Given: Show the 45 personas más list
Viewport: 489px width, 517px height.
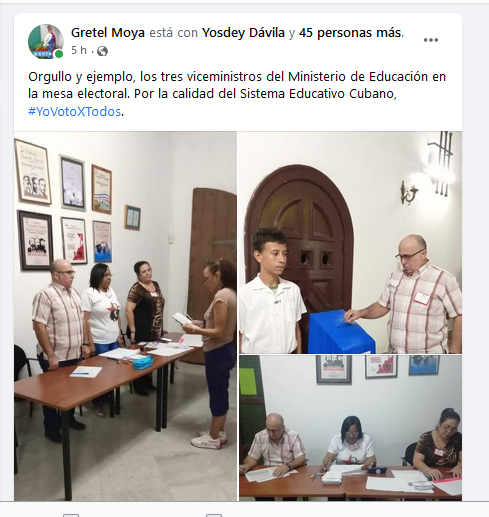Looking at the screenshot, I should (x=350, y=33).
